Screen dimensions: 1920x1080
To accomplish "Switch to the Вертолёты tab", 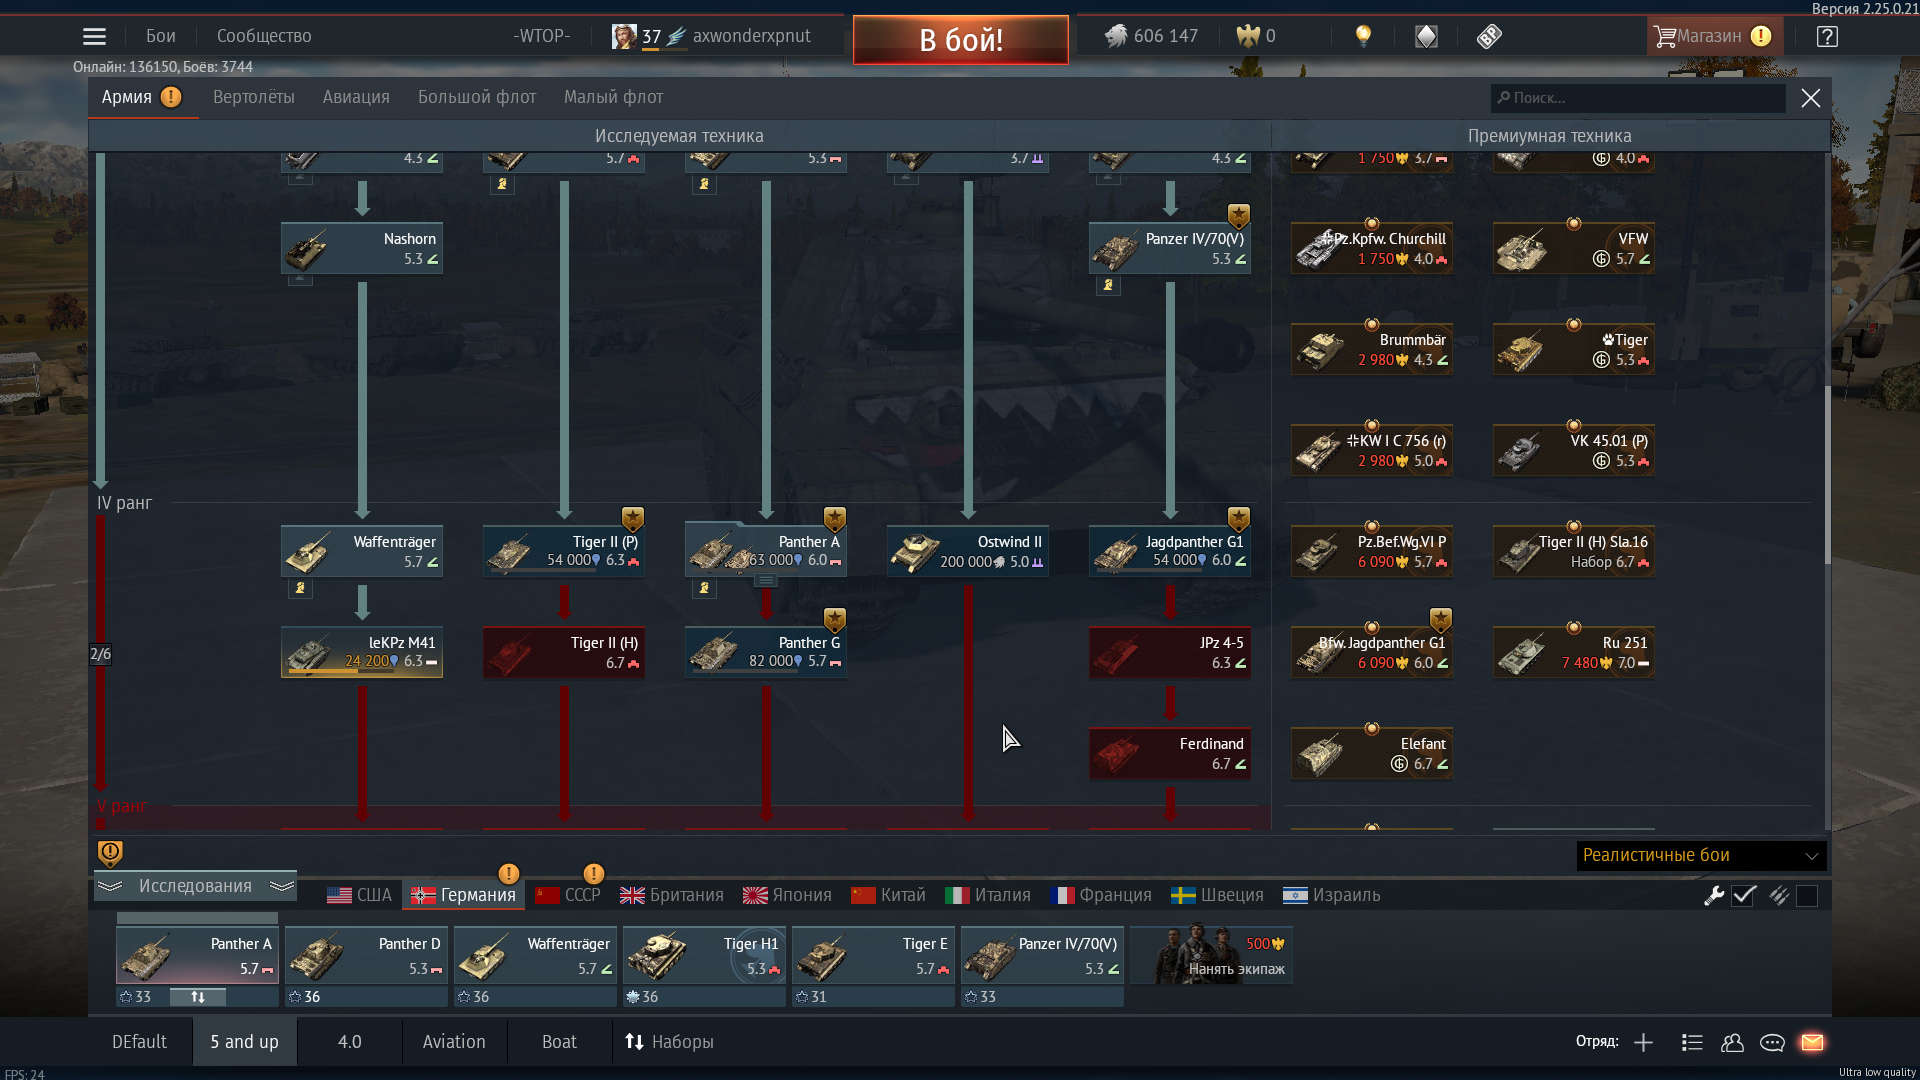I will [x=254, y=97].
